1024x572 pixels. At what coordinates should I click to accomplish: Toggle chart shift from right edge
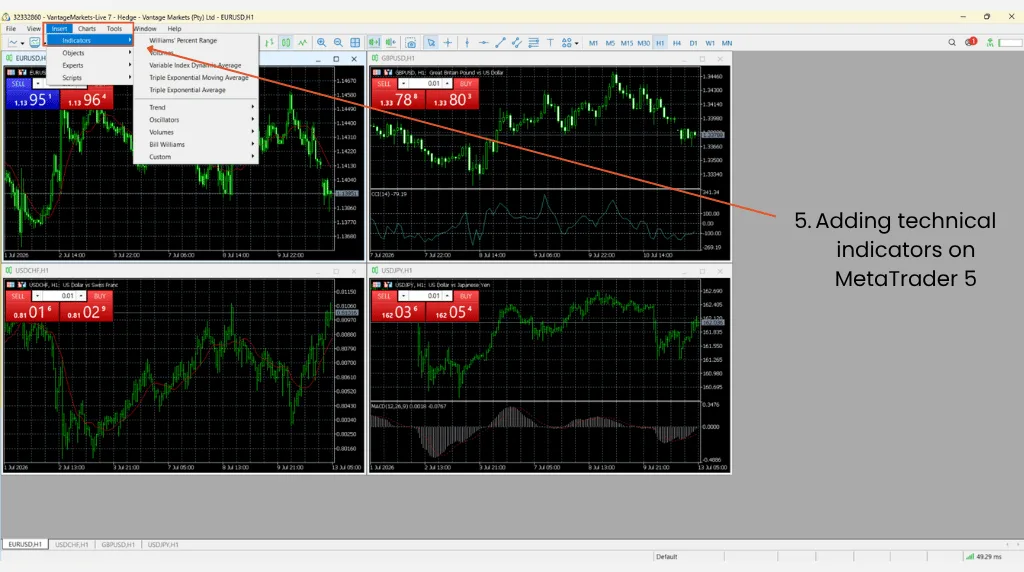click(x=391, y=43)
